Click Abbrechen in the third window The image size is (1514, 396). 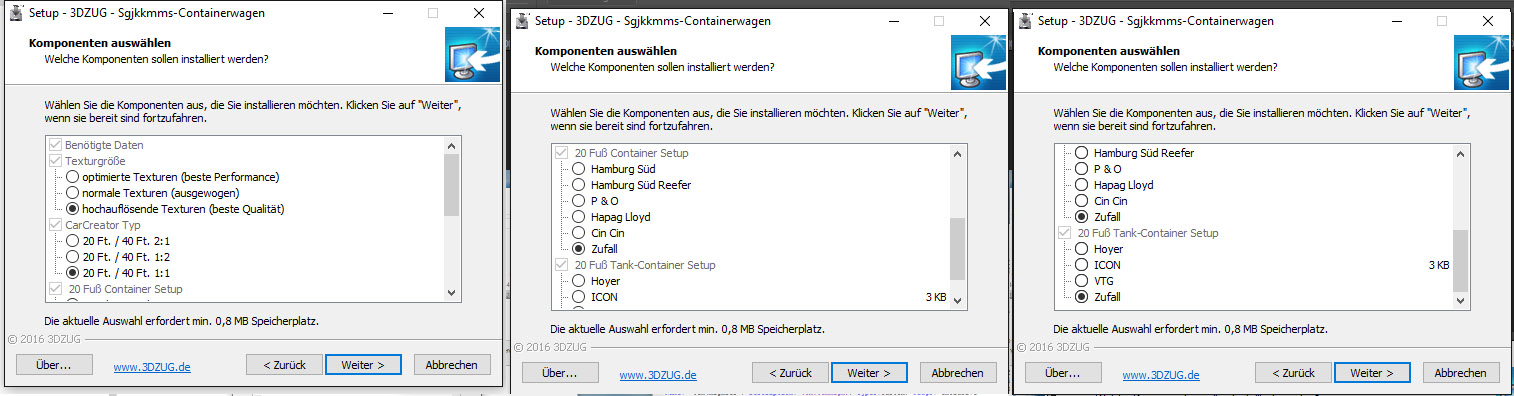click(x=1461, y=372)
